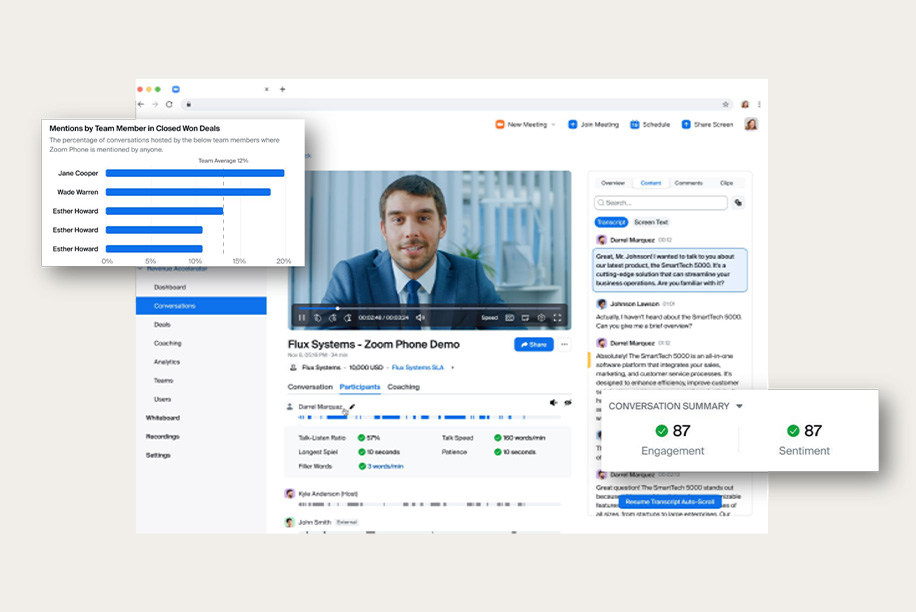Open the Overview tab in right panel
This screenshot has height=612, width=916.
[x=613, y=183]
